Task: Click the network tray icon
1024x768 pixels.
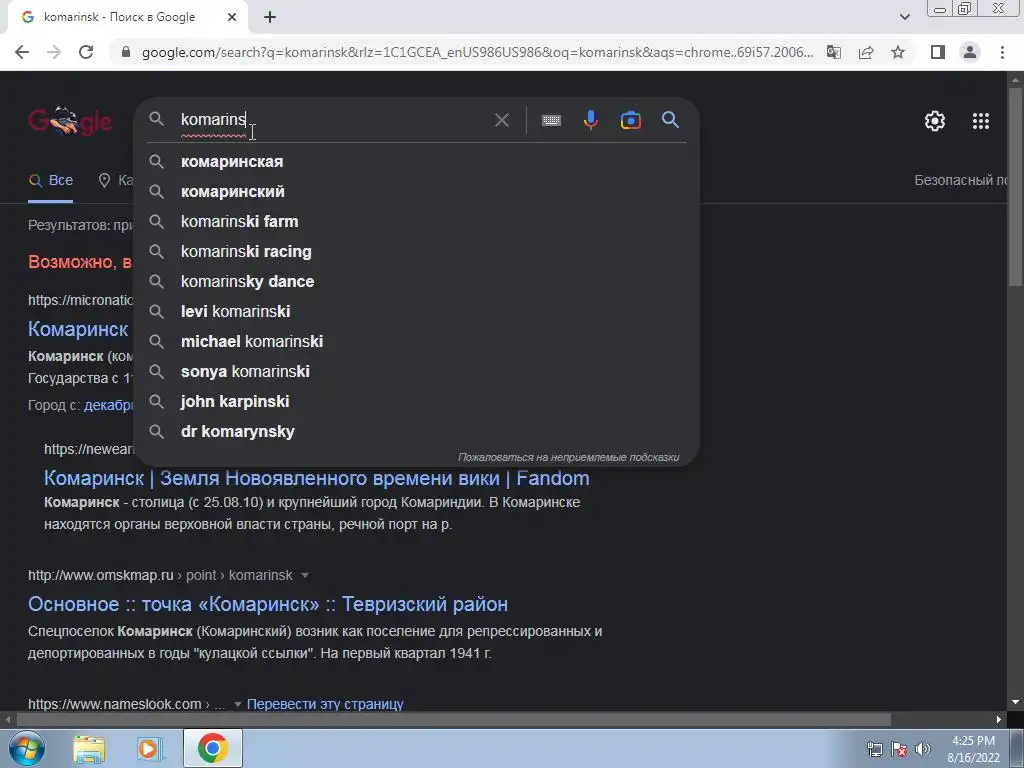Action: point(874,749)
